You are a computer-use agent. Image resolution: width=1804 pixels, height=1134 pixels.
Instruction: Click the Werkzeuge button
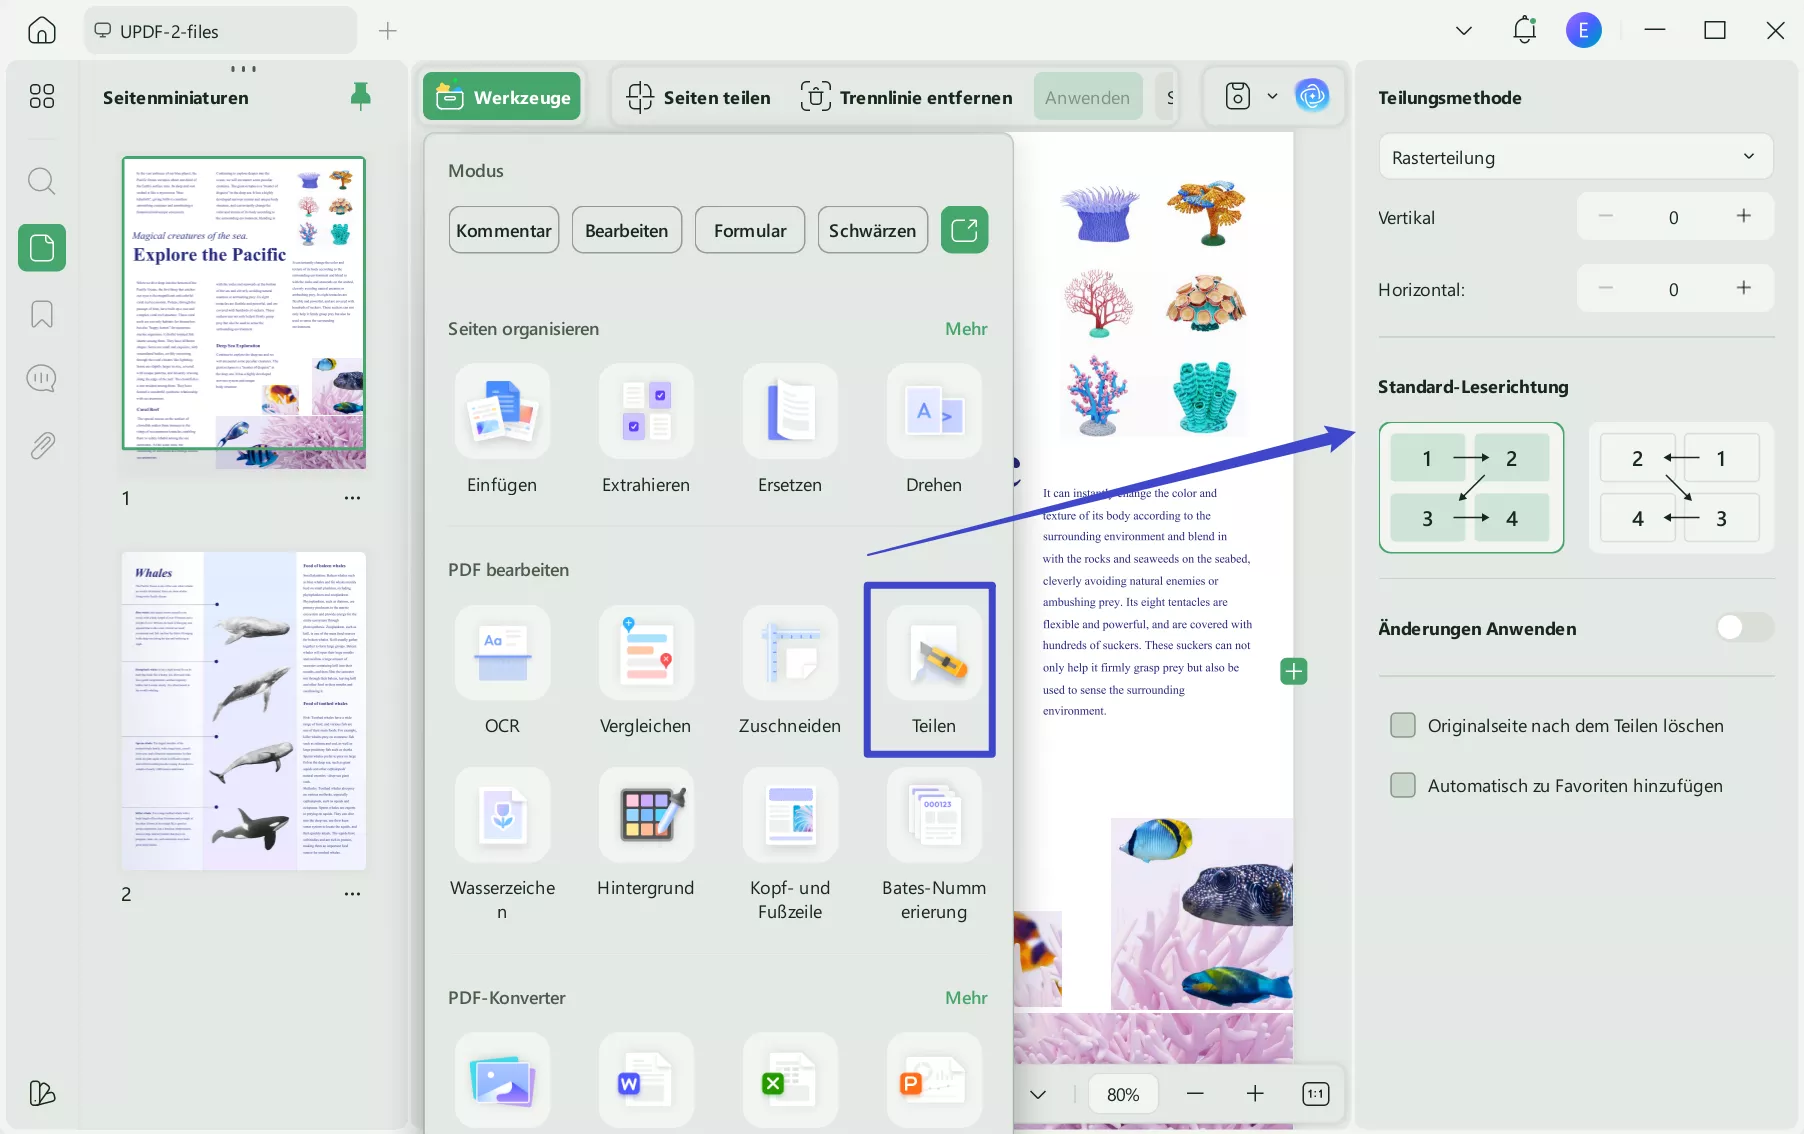tap(502, 96)
